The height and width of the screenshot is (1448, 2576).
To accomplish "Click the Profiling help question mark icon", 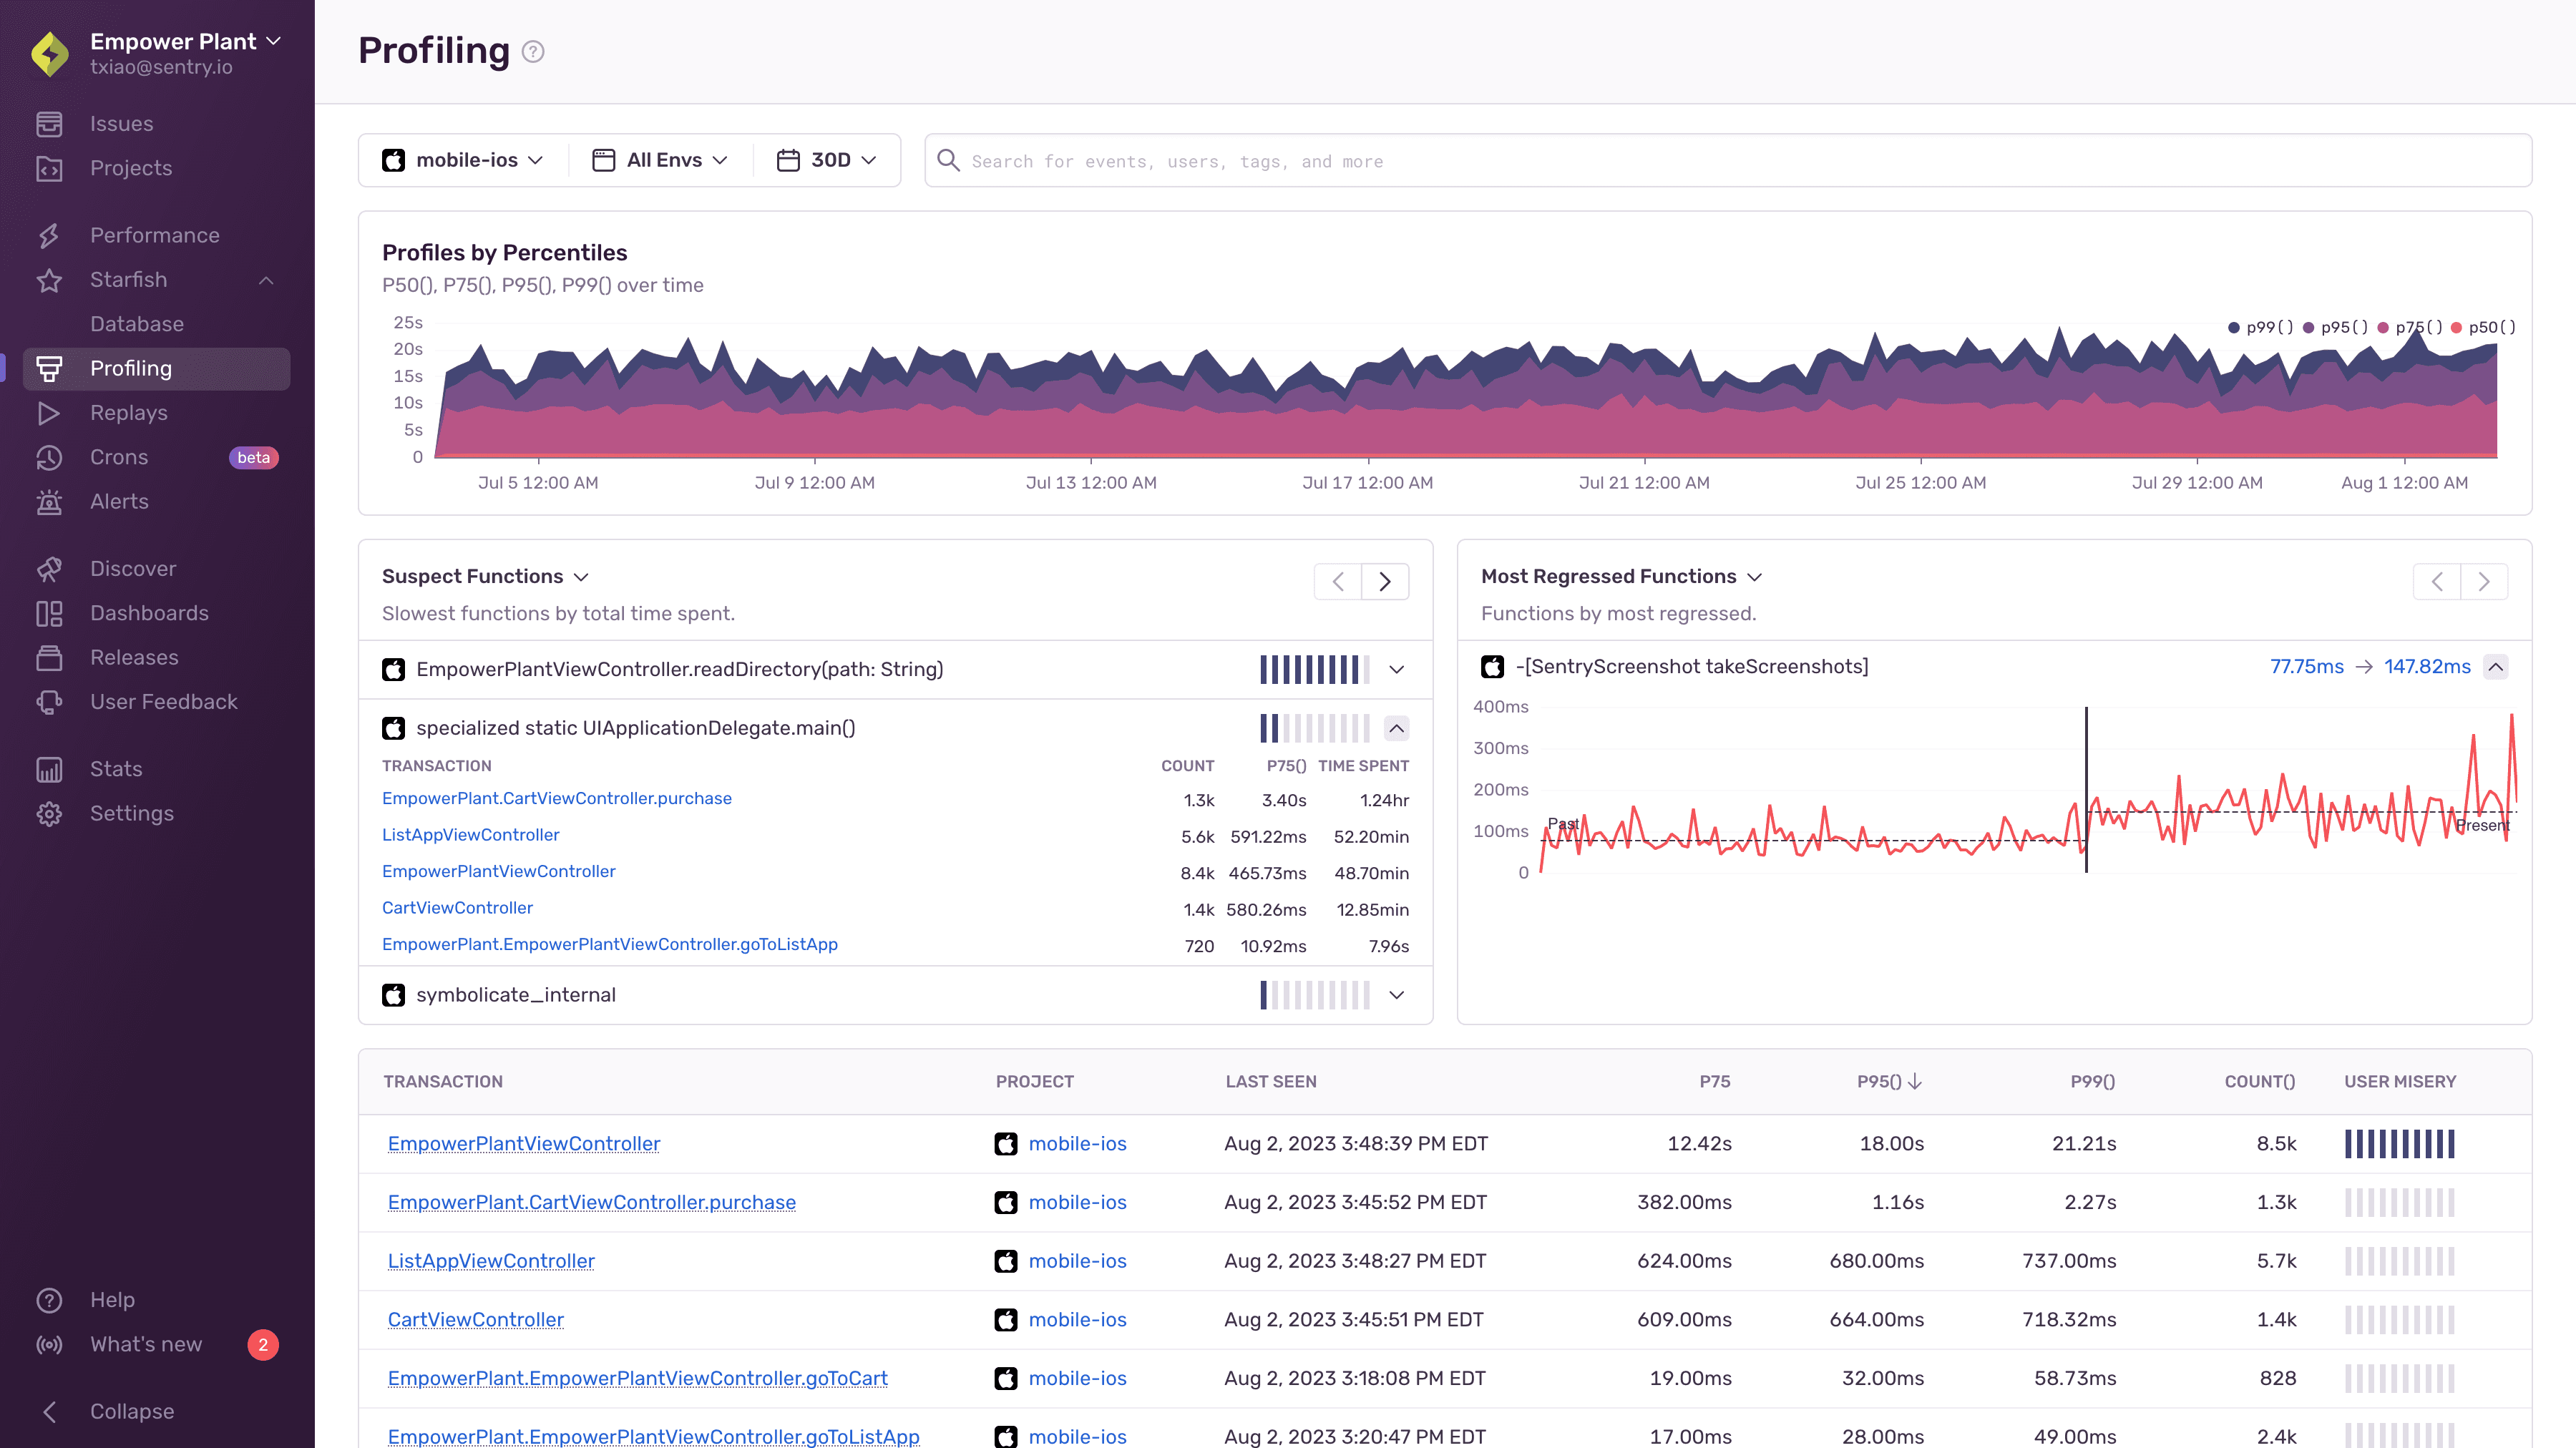I will click(532, 51).
